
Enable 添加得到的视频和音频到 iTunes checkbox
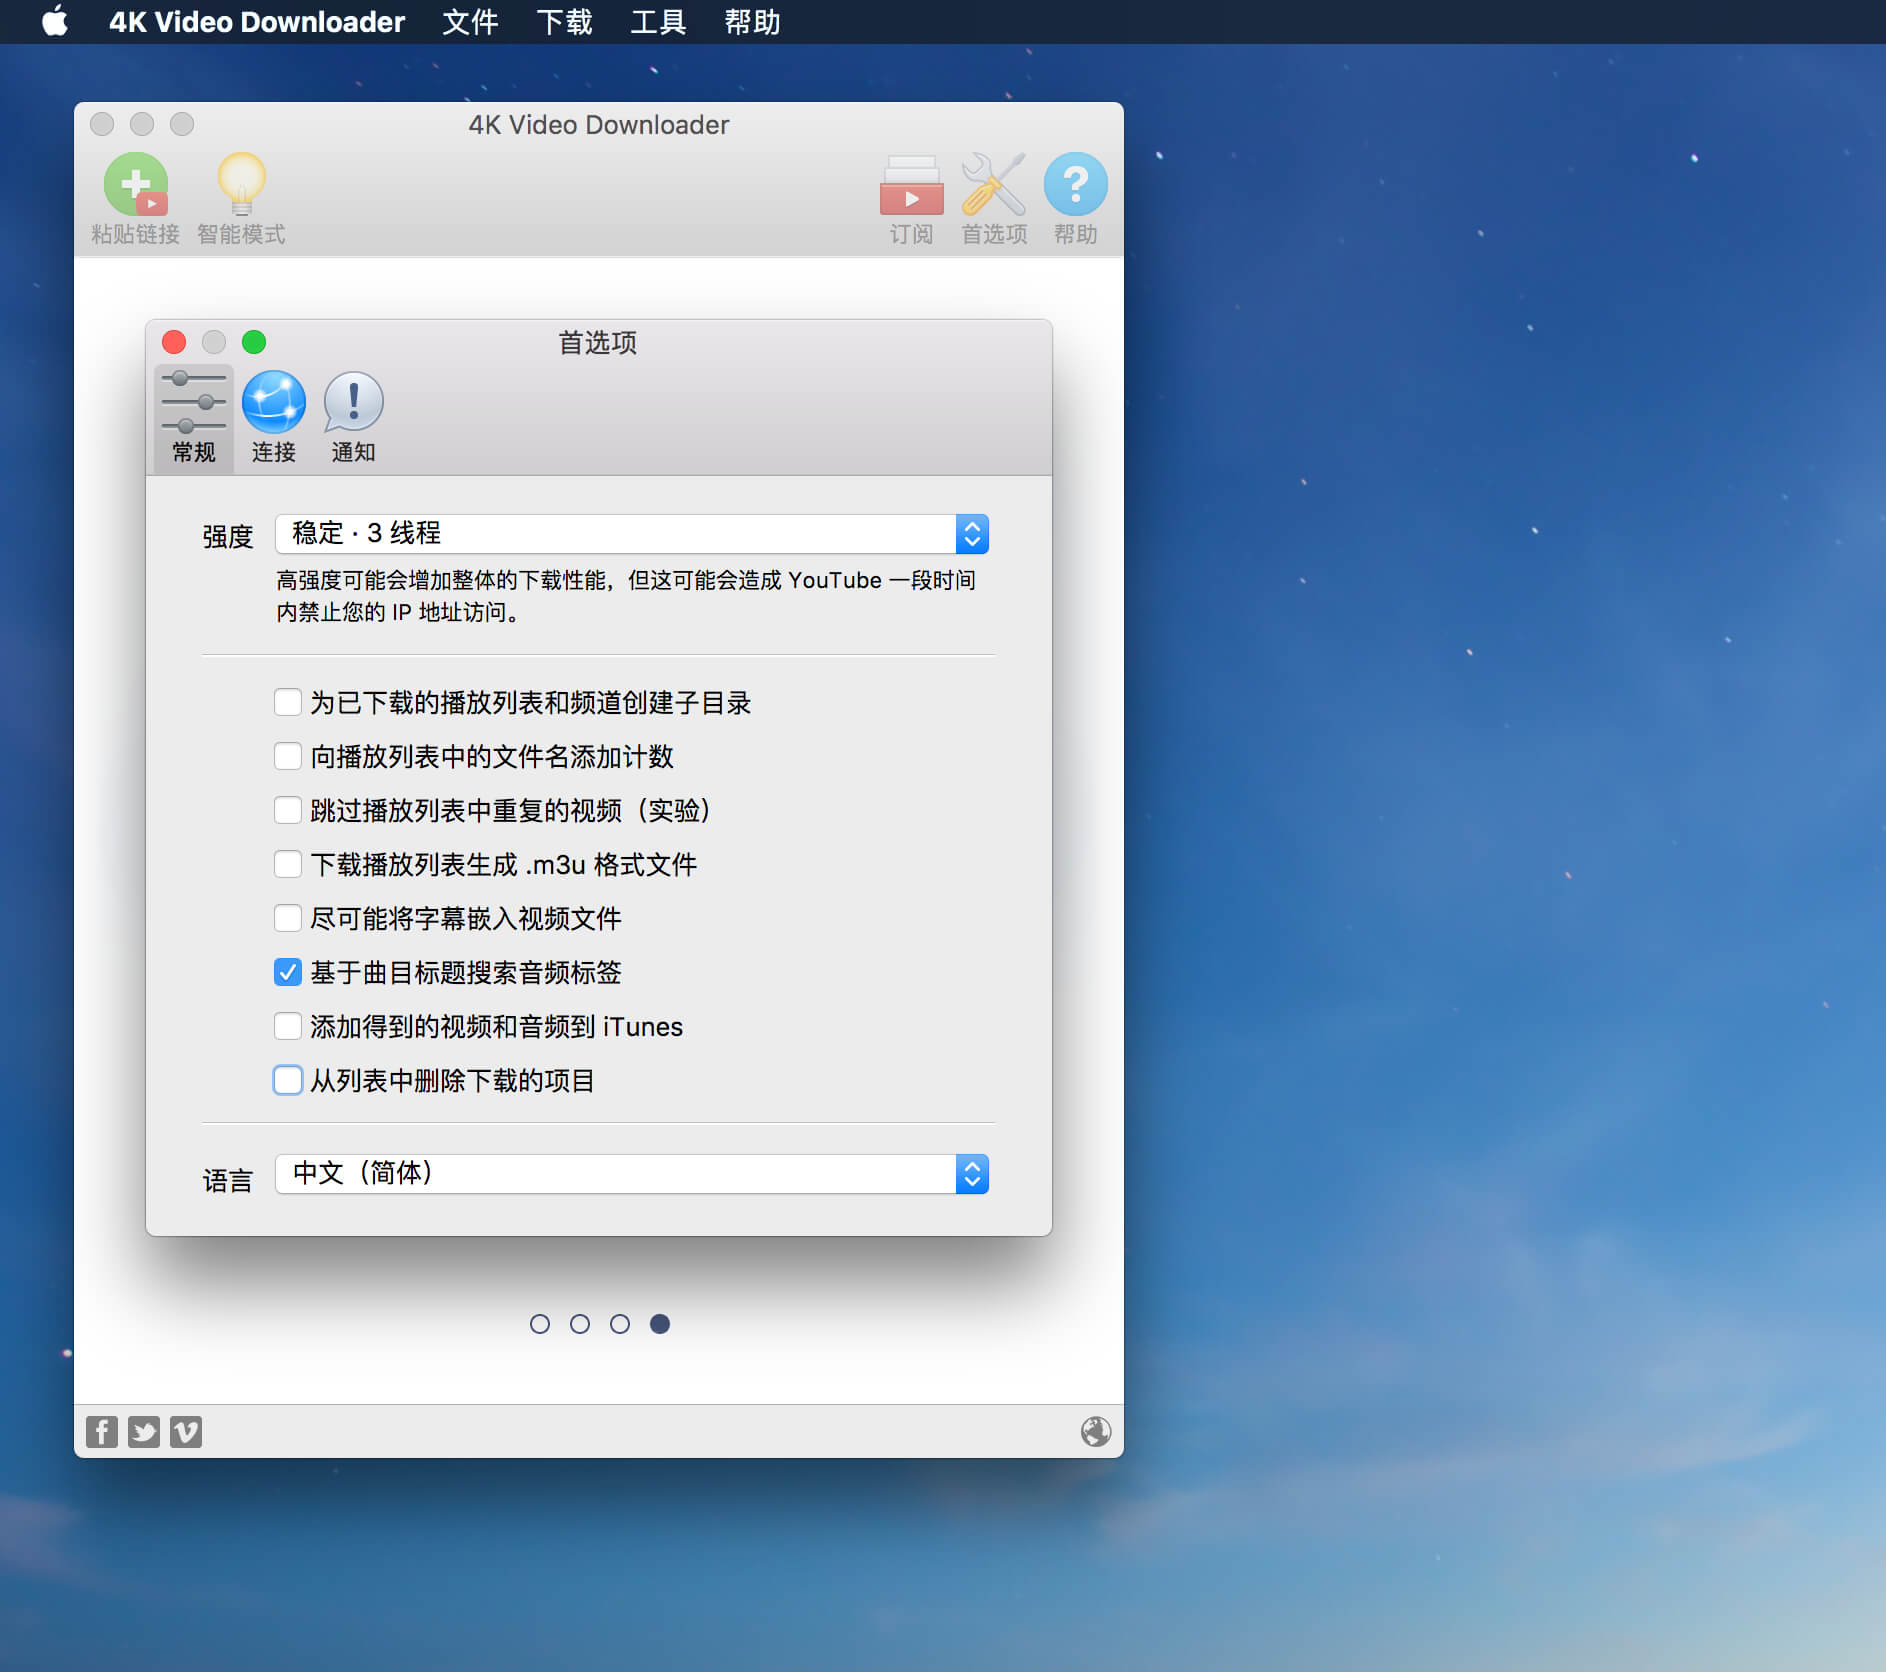pos(288,1026)
